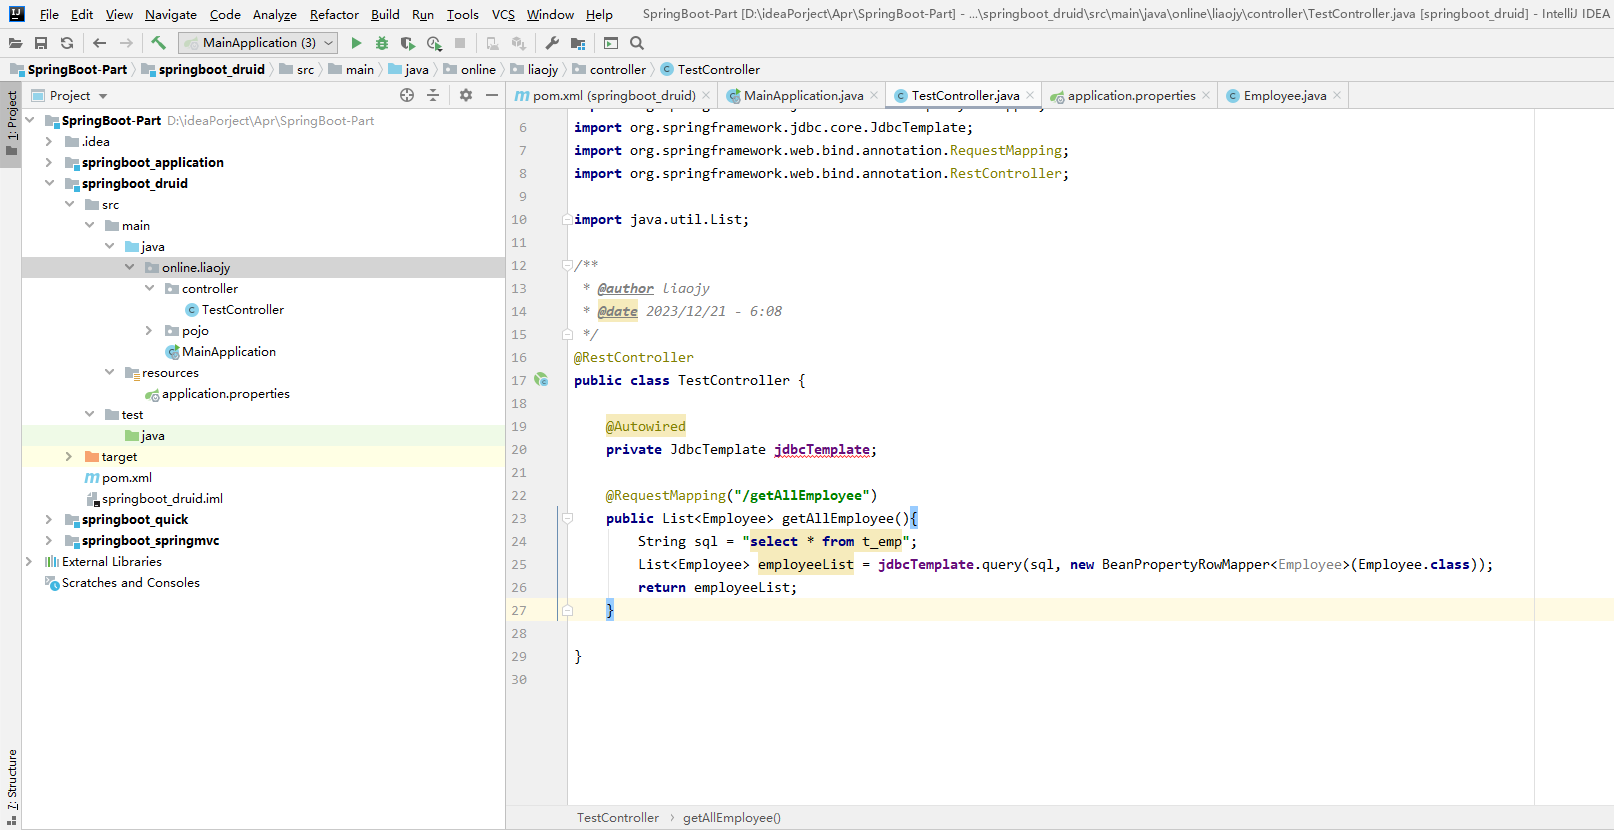Select TestController in the project tree

point(242,309)
